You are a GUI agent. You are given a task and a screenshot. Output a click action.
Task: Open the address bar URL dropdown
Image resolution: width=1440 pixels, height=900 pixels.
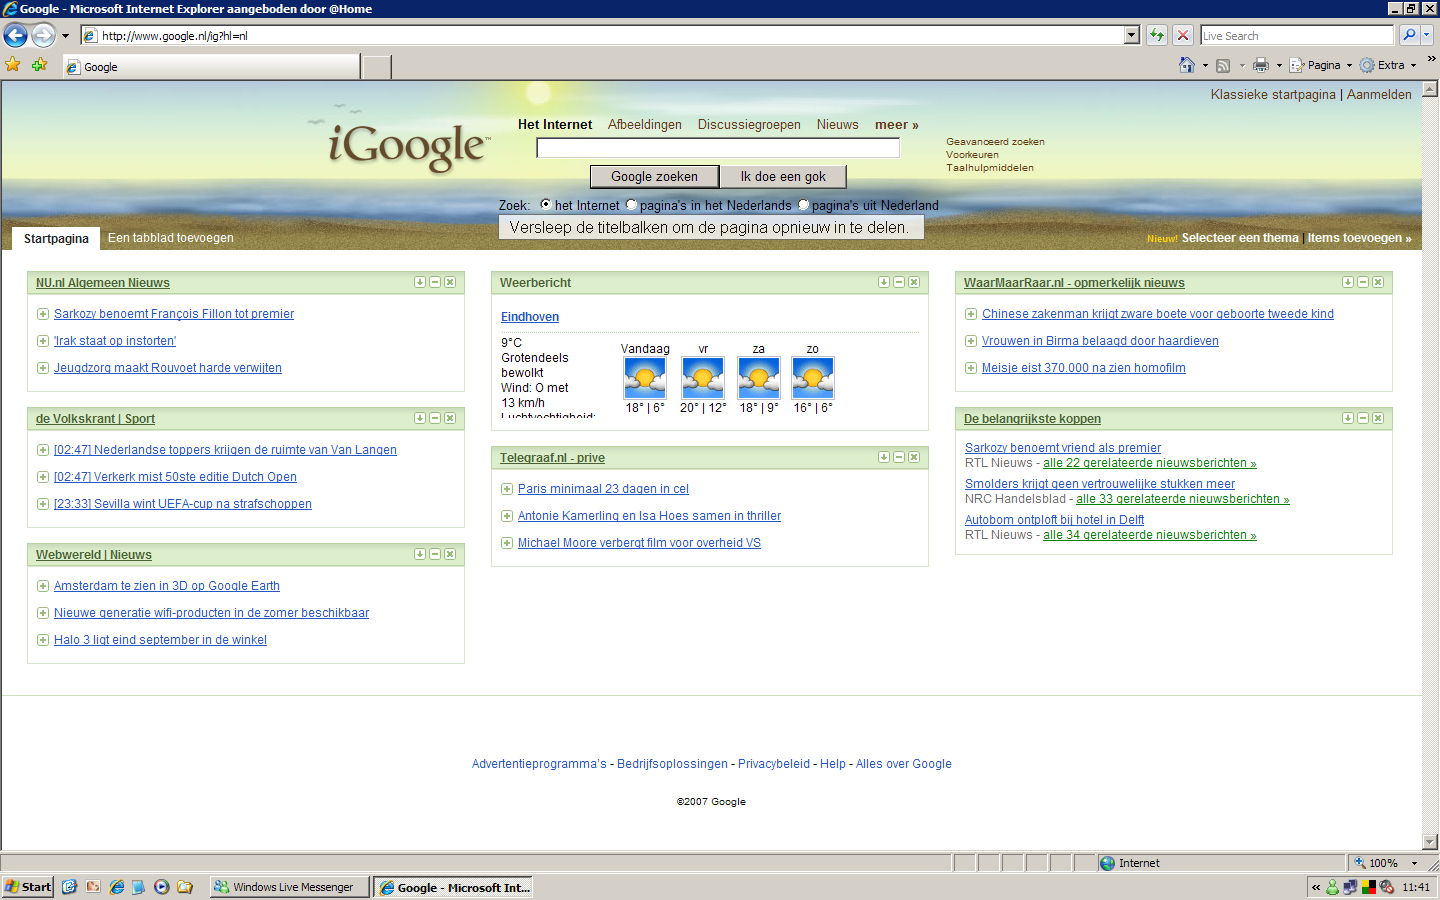pos(1132,35)
